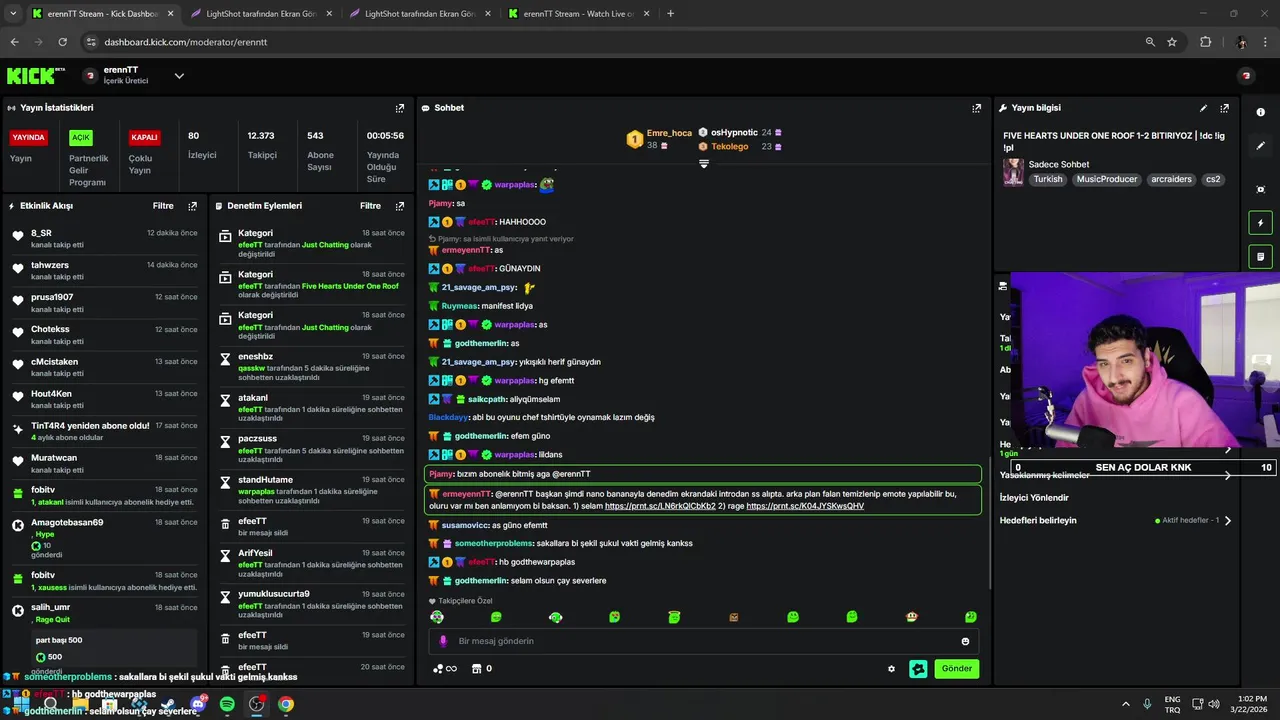Pop out the Denetim Eylemleri panel
Screen dimensions: 1280x720
tap(400, 206)
